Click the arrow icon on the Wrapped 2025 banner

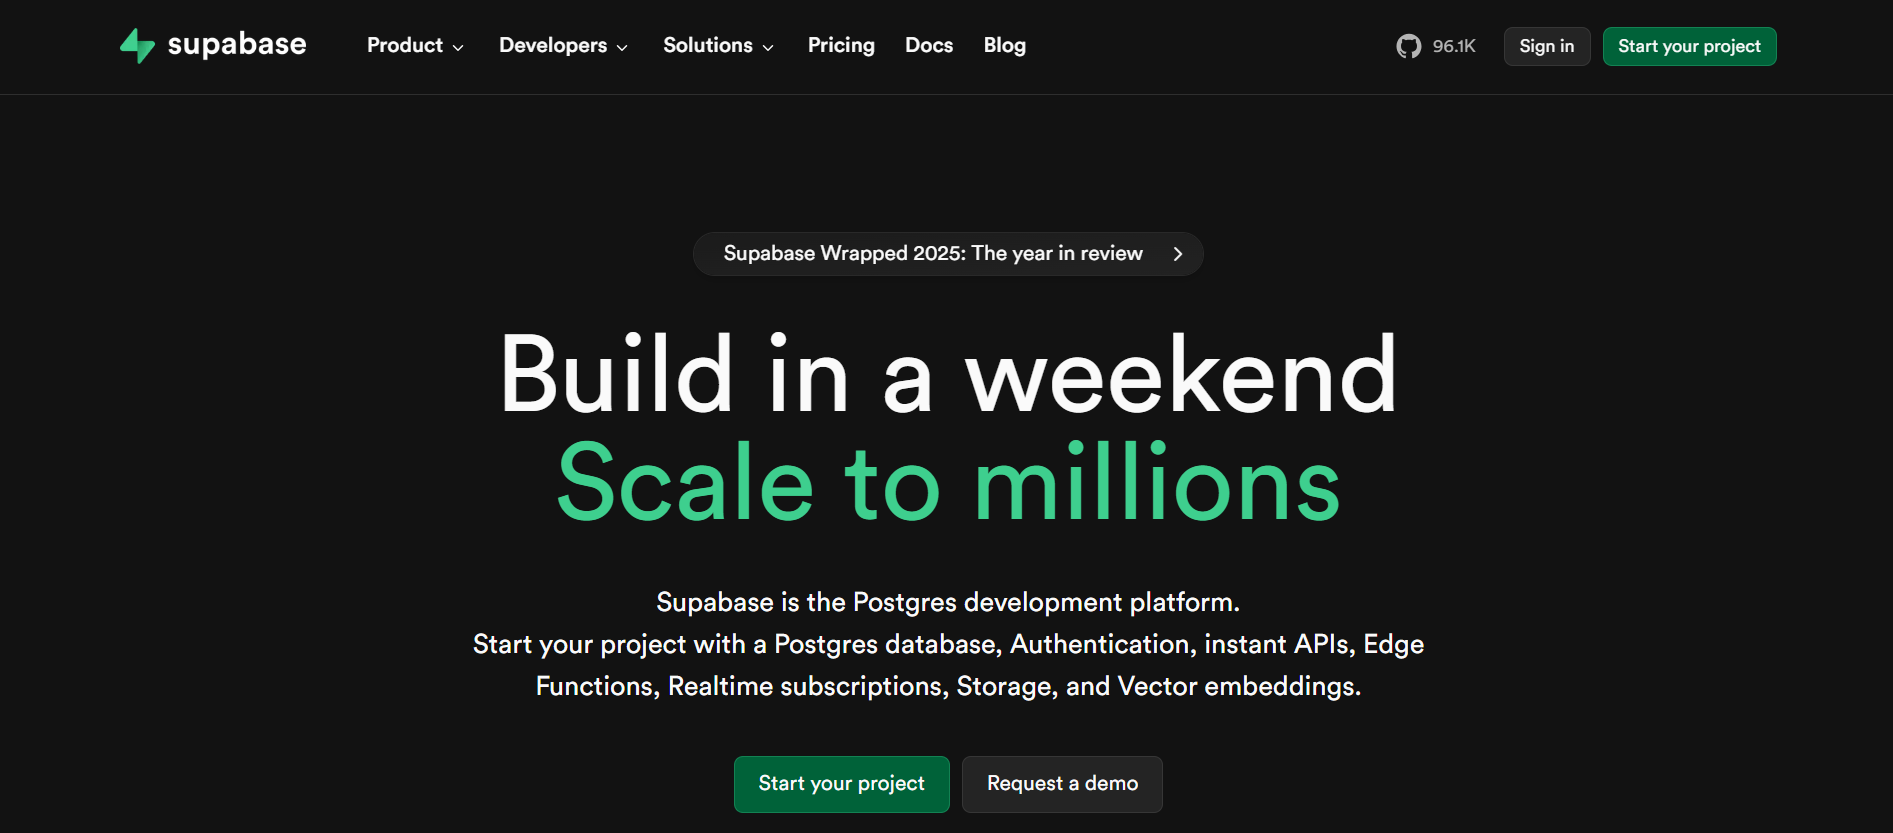pos(1177,253)
